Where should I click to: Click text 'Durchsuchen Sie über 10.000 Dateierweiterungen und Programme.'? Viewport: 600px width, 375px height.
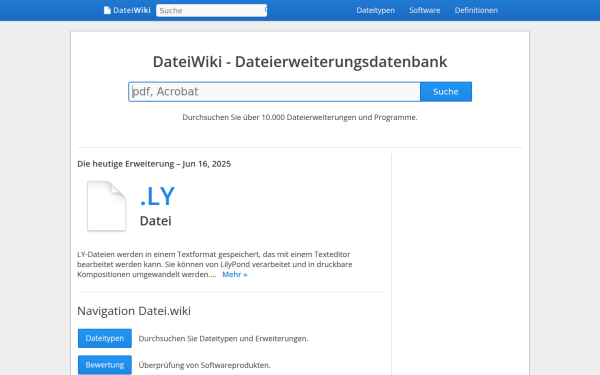click(x=300, y=117)
